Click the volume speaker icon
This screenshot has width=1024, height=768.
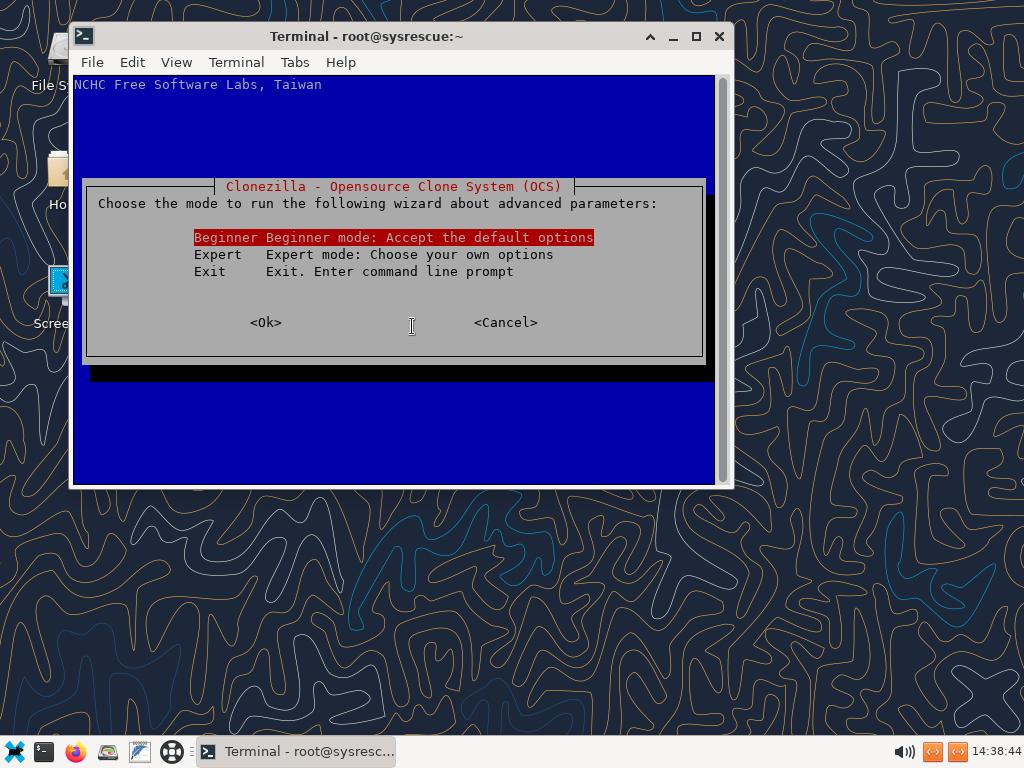[904, 751]
